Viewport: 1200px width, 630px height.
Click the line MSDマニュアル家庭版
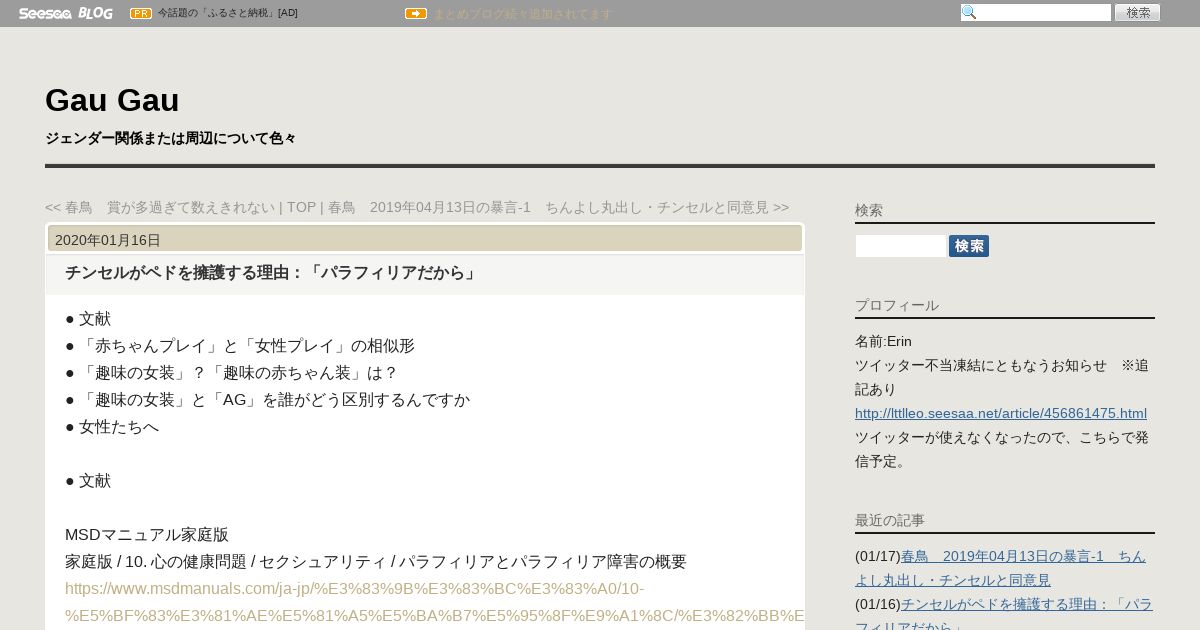click(x=147, y=535)
